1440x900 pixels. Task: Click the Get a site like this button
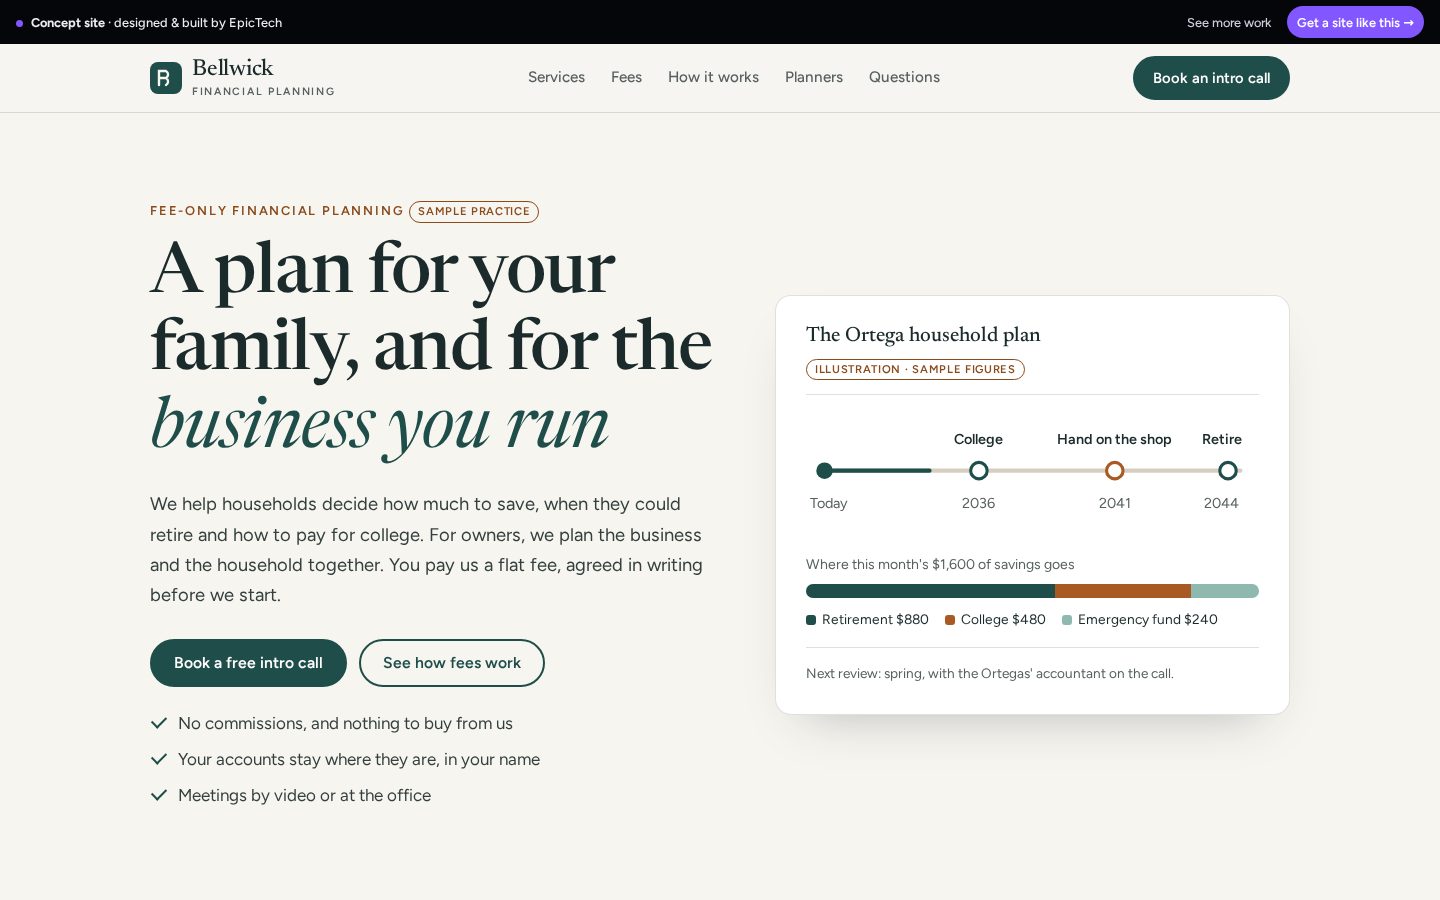tap(1355, 22)
